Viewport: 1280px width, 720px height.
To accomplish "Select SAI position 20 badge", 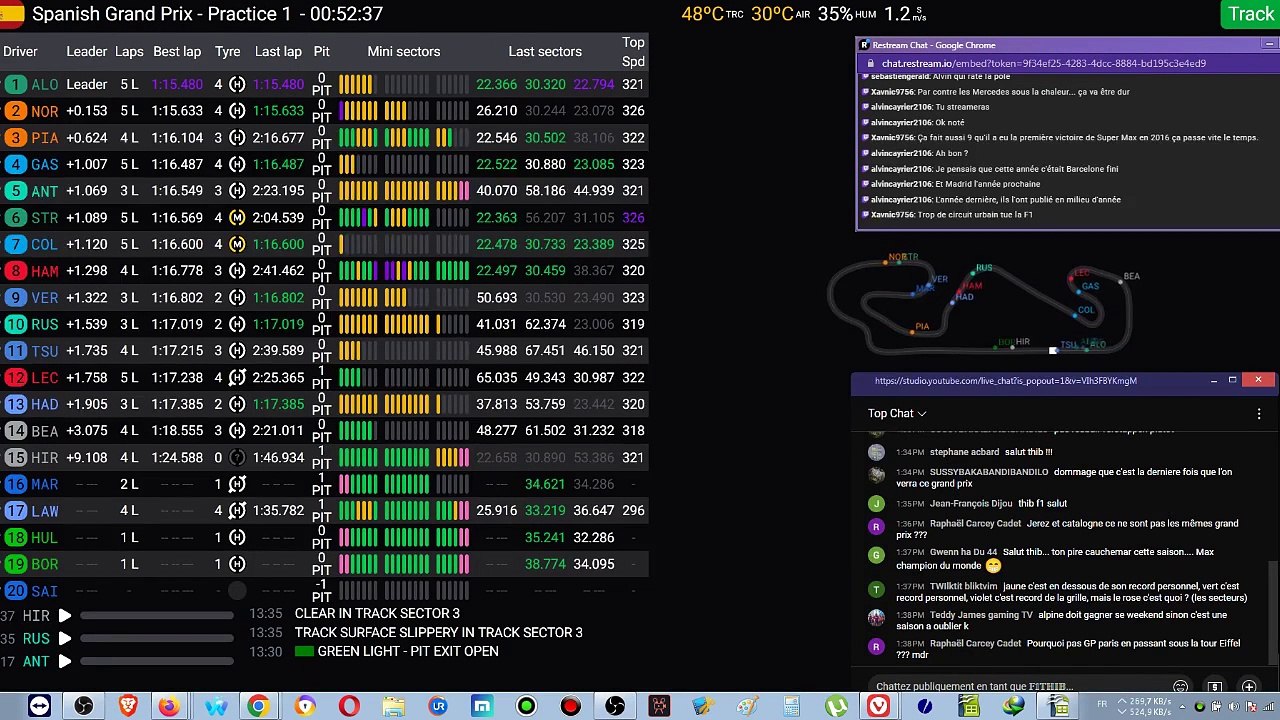I will coord(15,591).
